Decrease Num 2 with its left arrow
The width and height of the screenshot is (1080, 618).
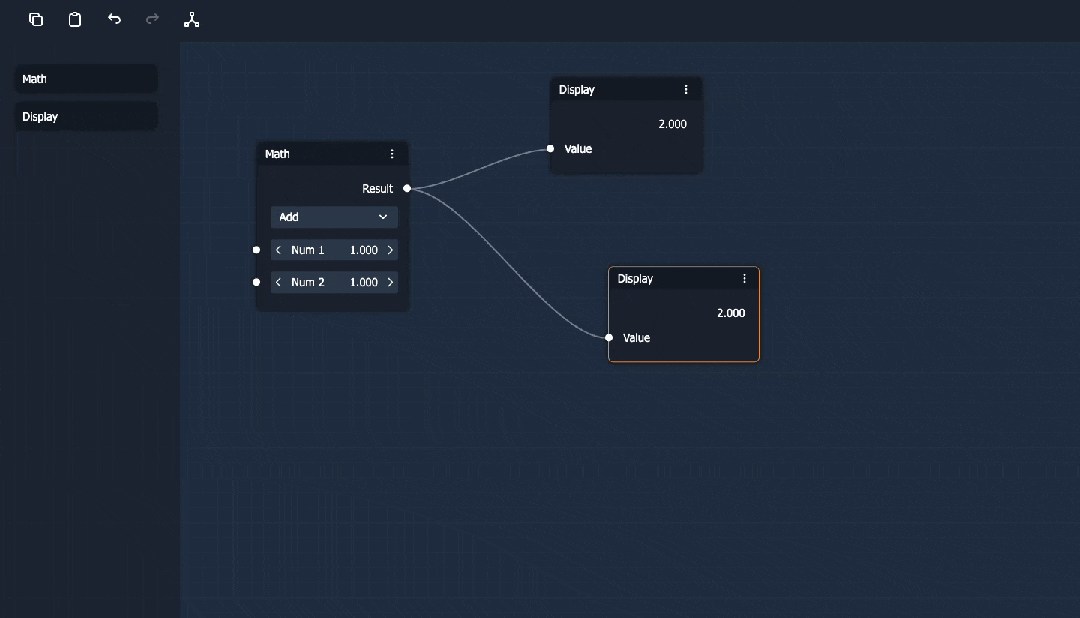coord(278,282)
